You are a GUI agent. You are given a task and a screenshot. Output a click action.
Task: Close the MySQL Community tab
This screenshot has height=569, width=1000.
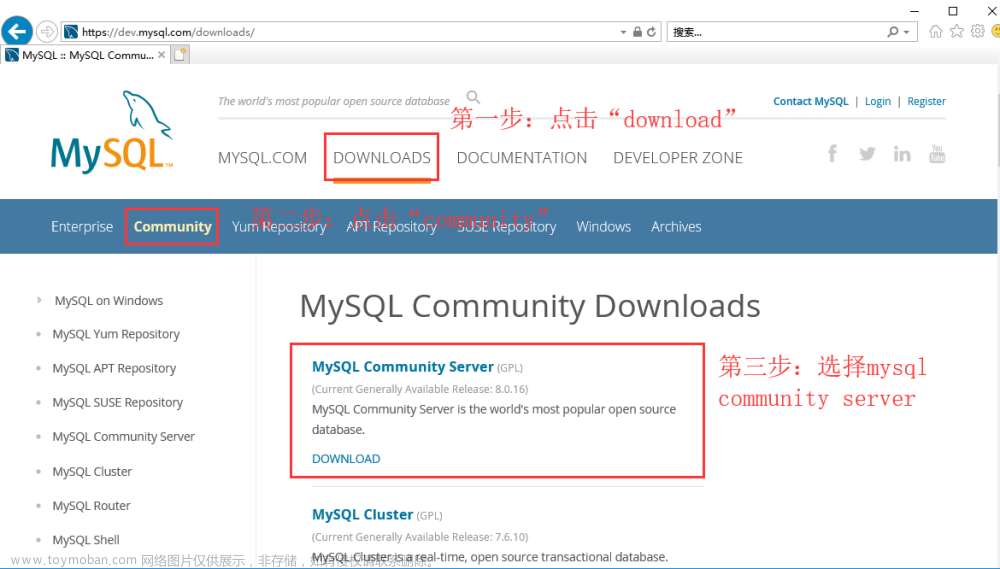click(161, 55)
